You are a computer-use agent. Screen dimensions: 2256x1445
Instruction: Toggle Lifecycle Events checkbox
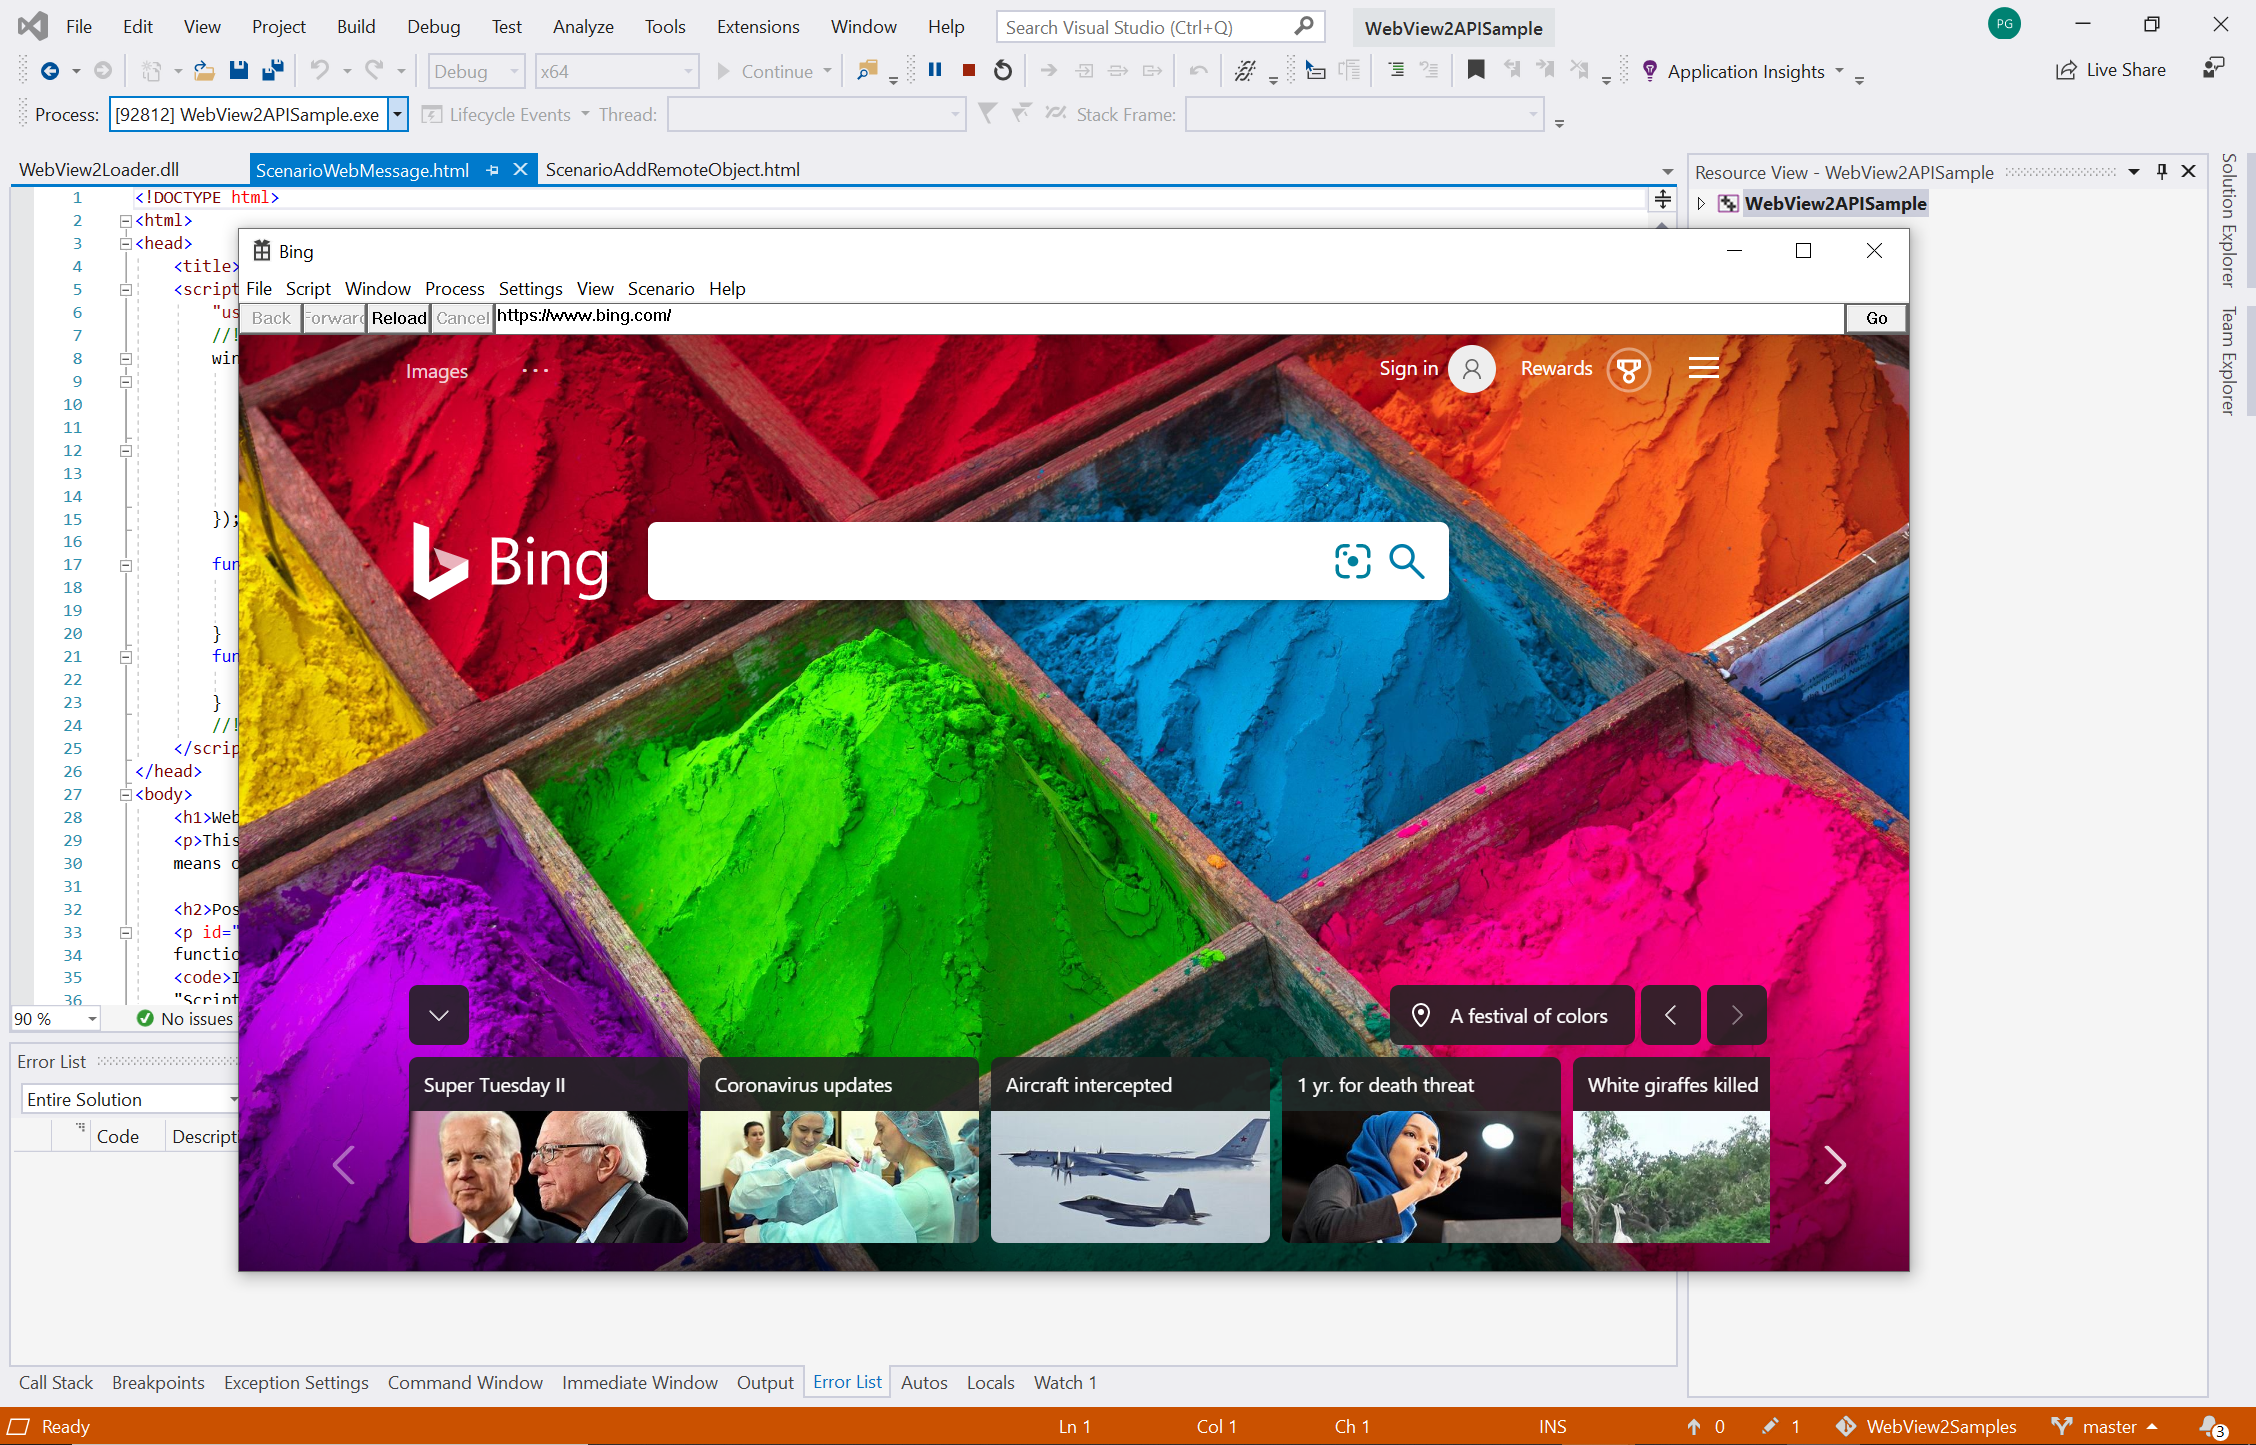(434, 113)
